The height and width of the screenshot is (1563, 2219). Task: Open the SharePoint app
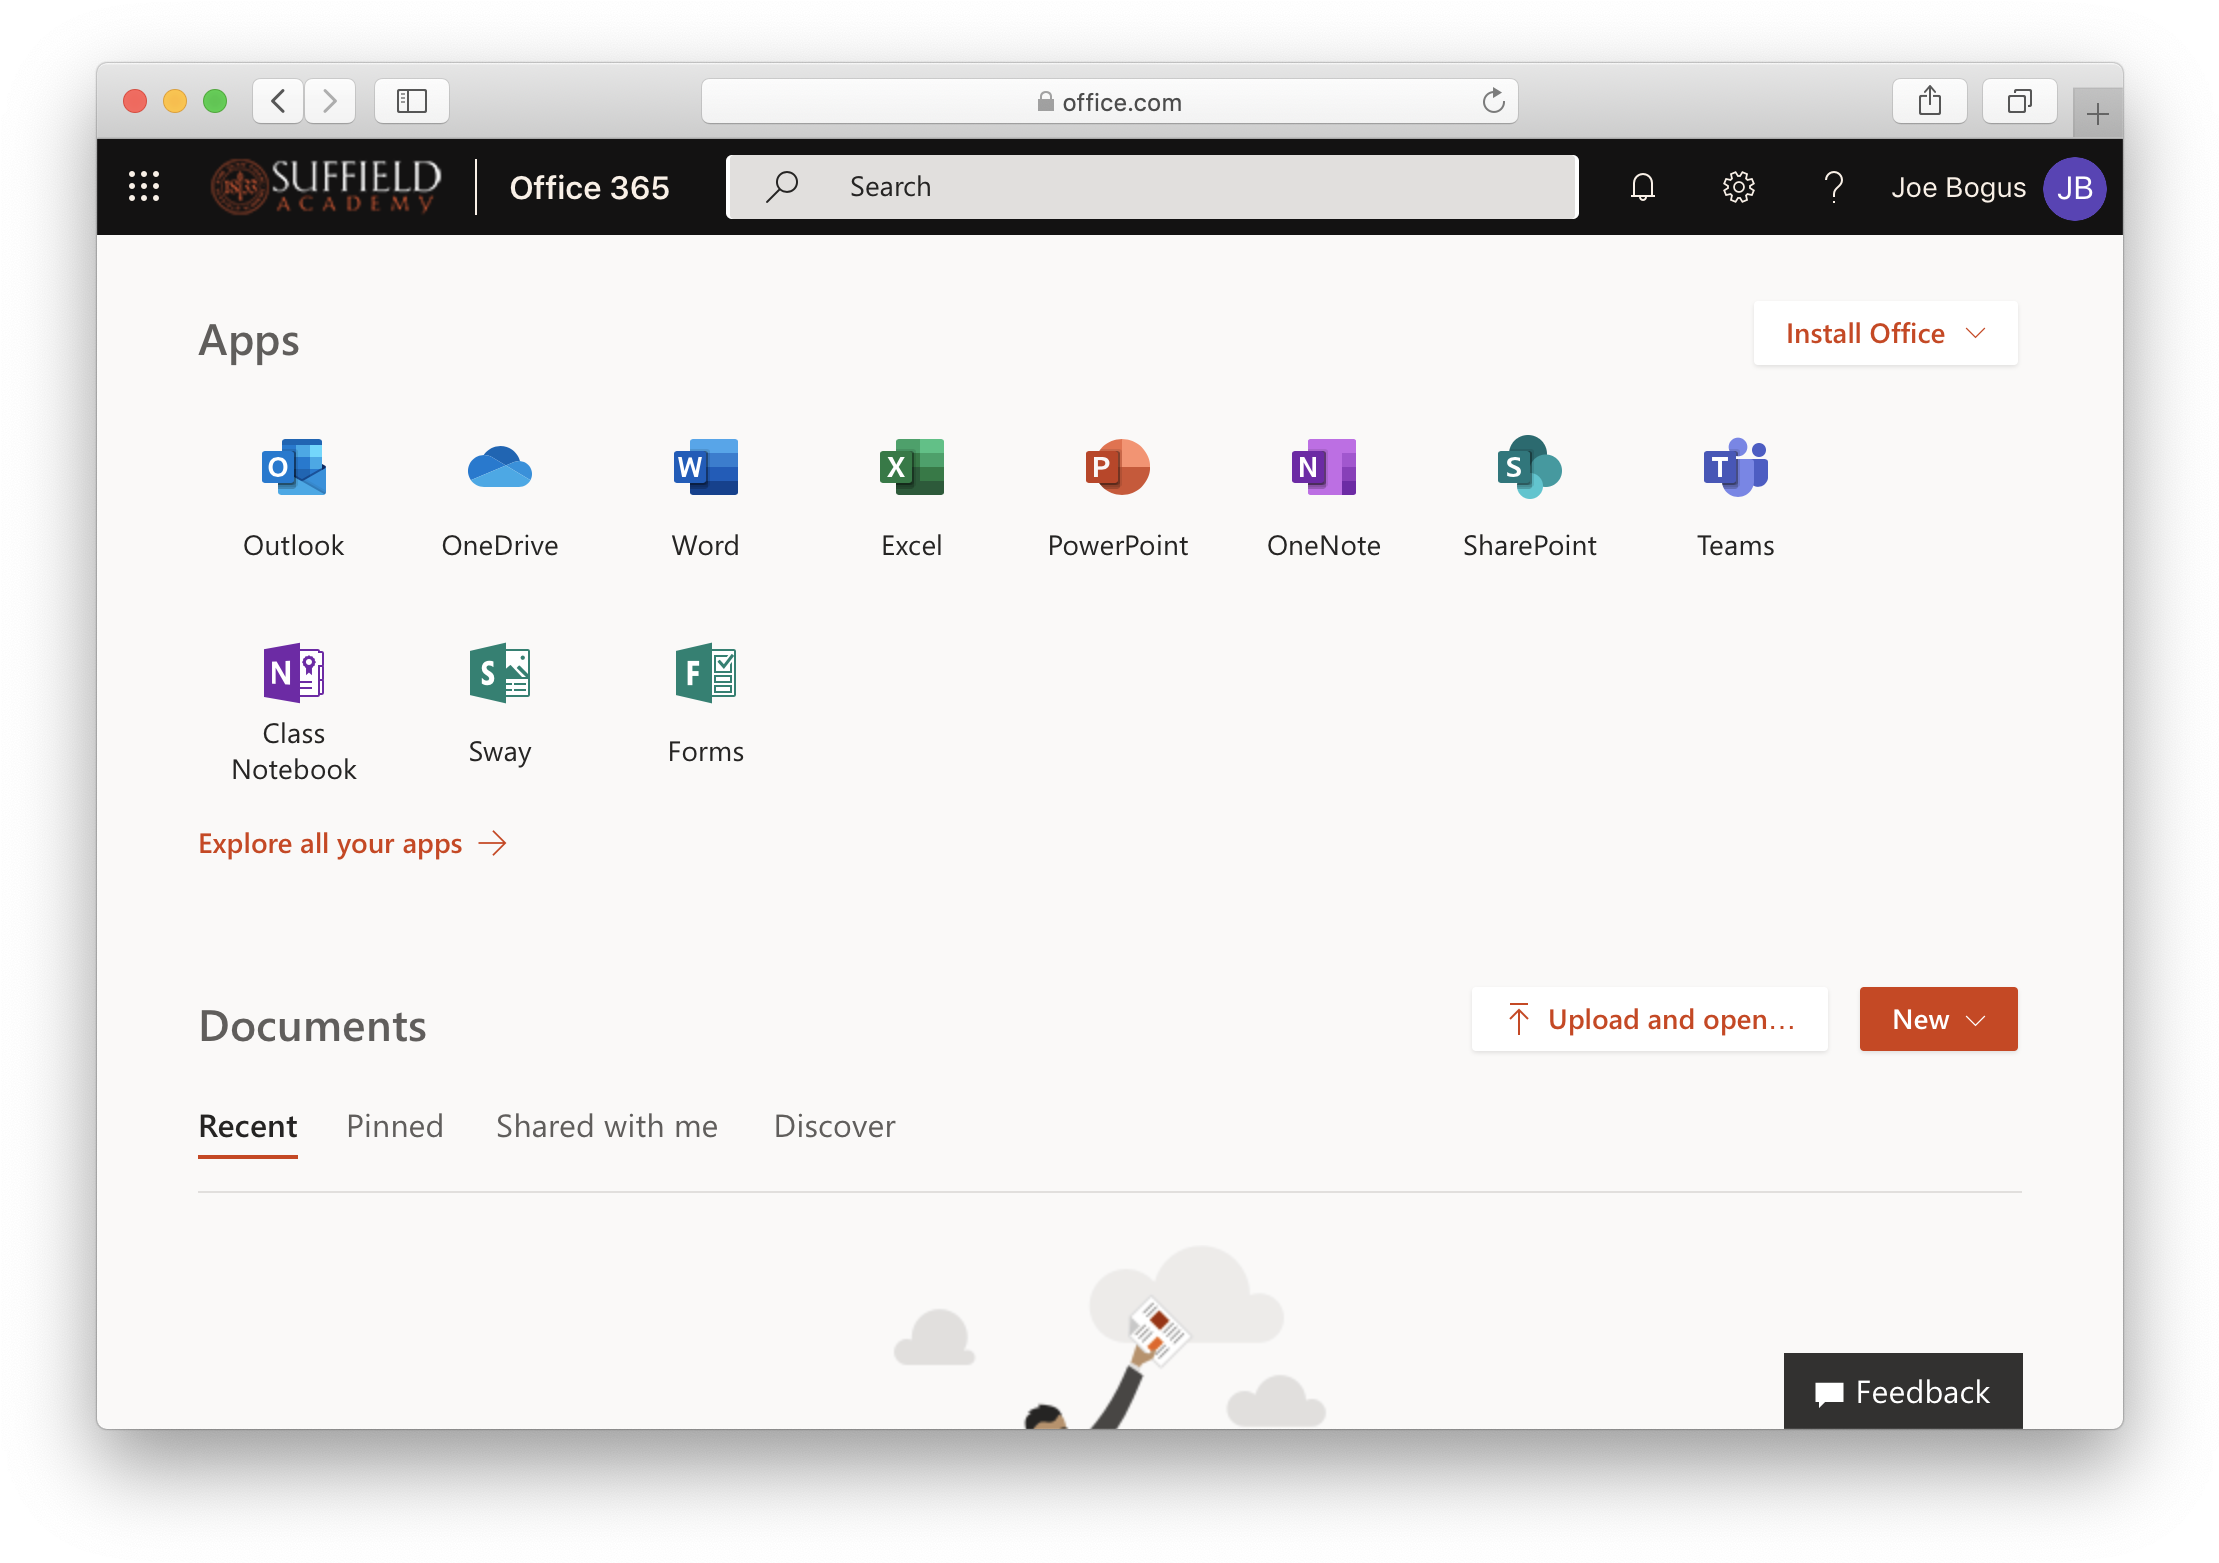pyautogui.click(x=1529, y=497)
